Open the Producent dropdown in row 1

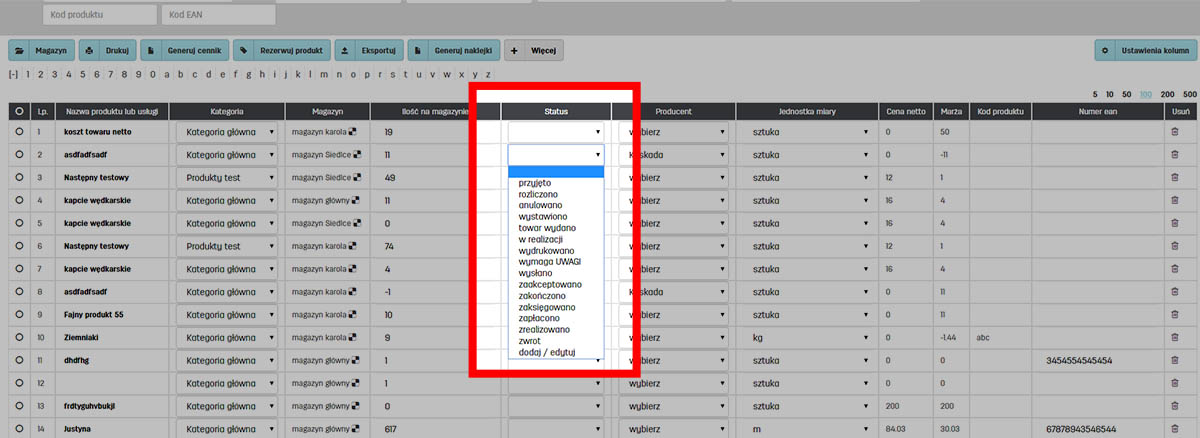pos(675,131)
